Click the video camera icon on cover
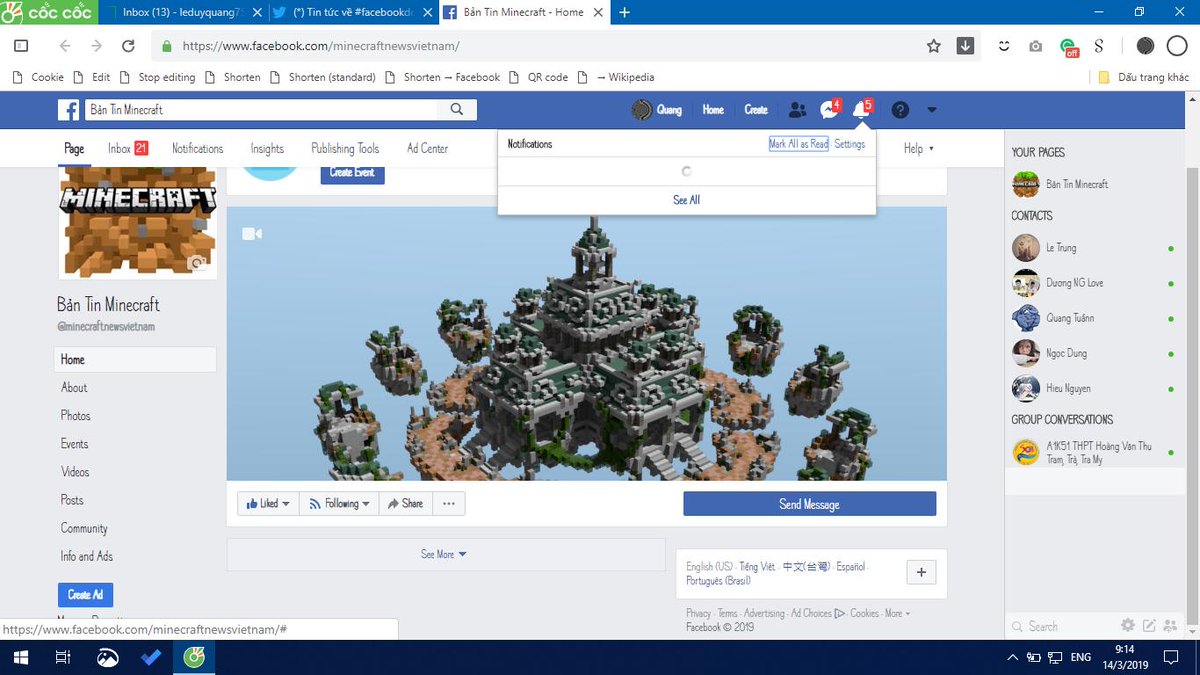This screenshot has height=675, width=1200. pos(251,234)
